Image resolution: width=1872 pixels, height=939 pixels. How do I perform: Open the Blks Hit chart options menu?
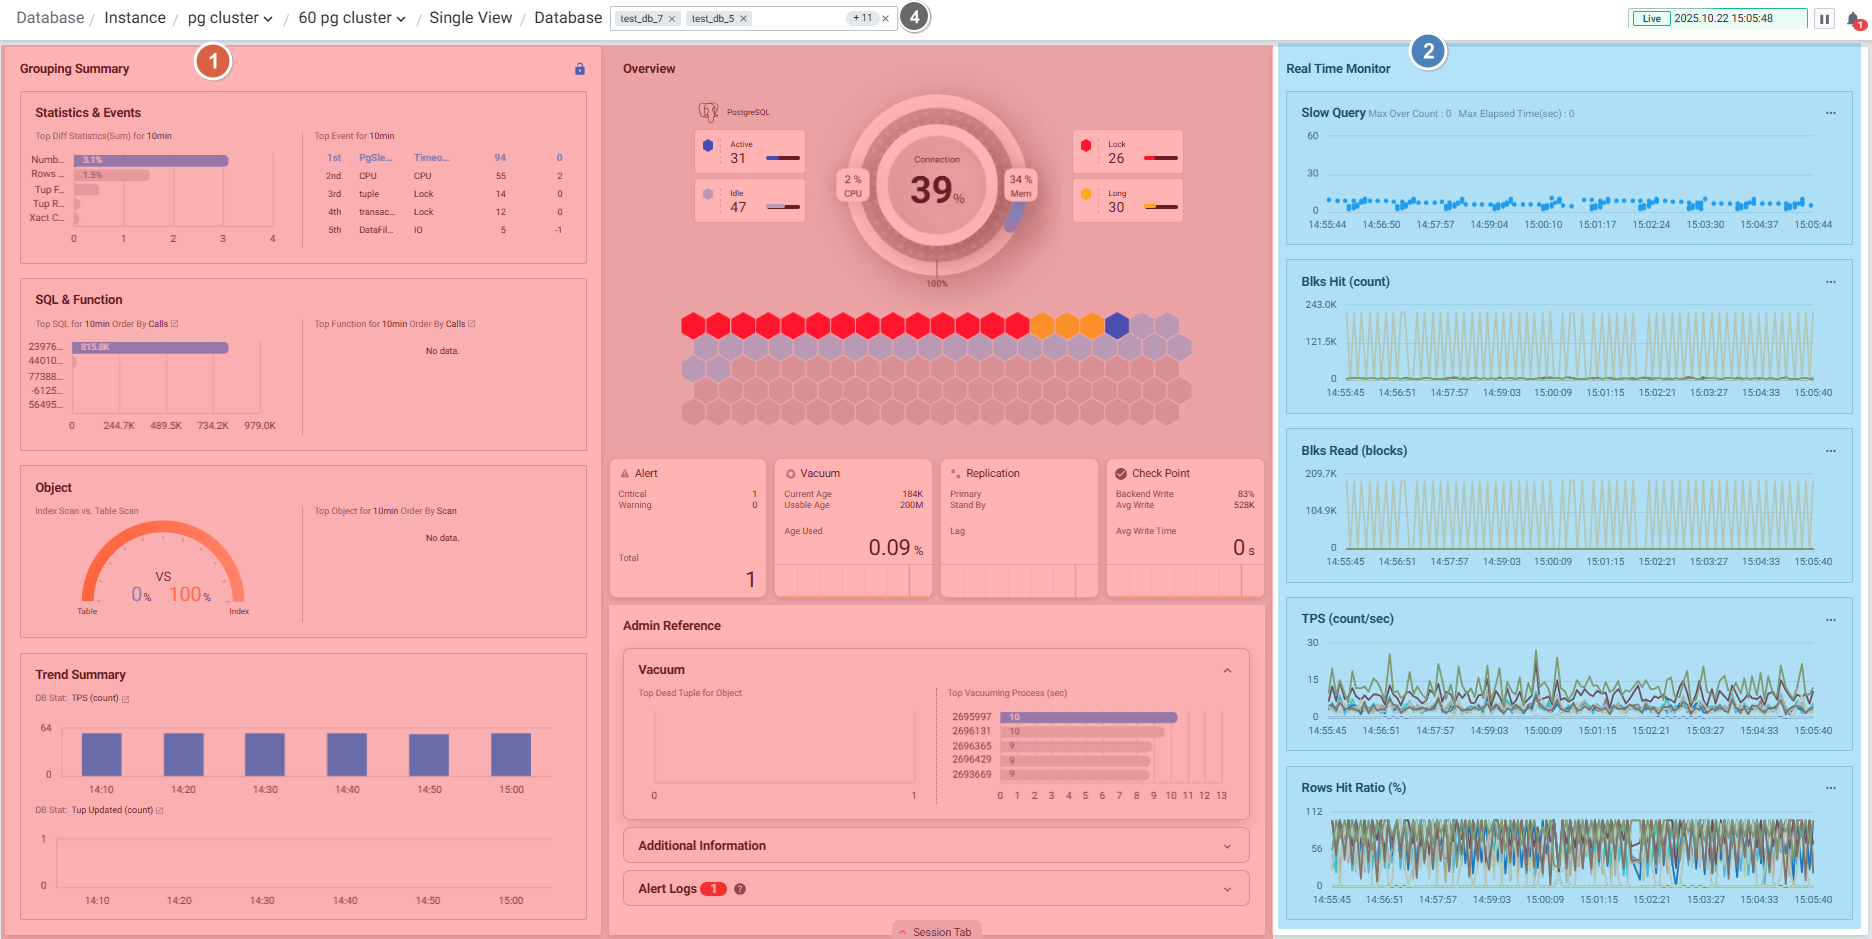[x=1831, y=282]
